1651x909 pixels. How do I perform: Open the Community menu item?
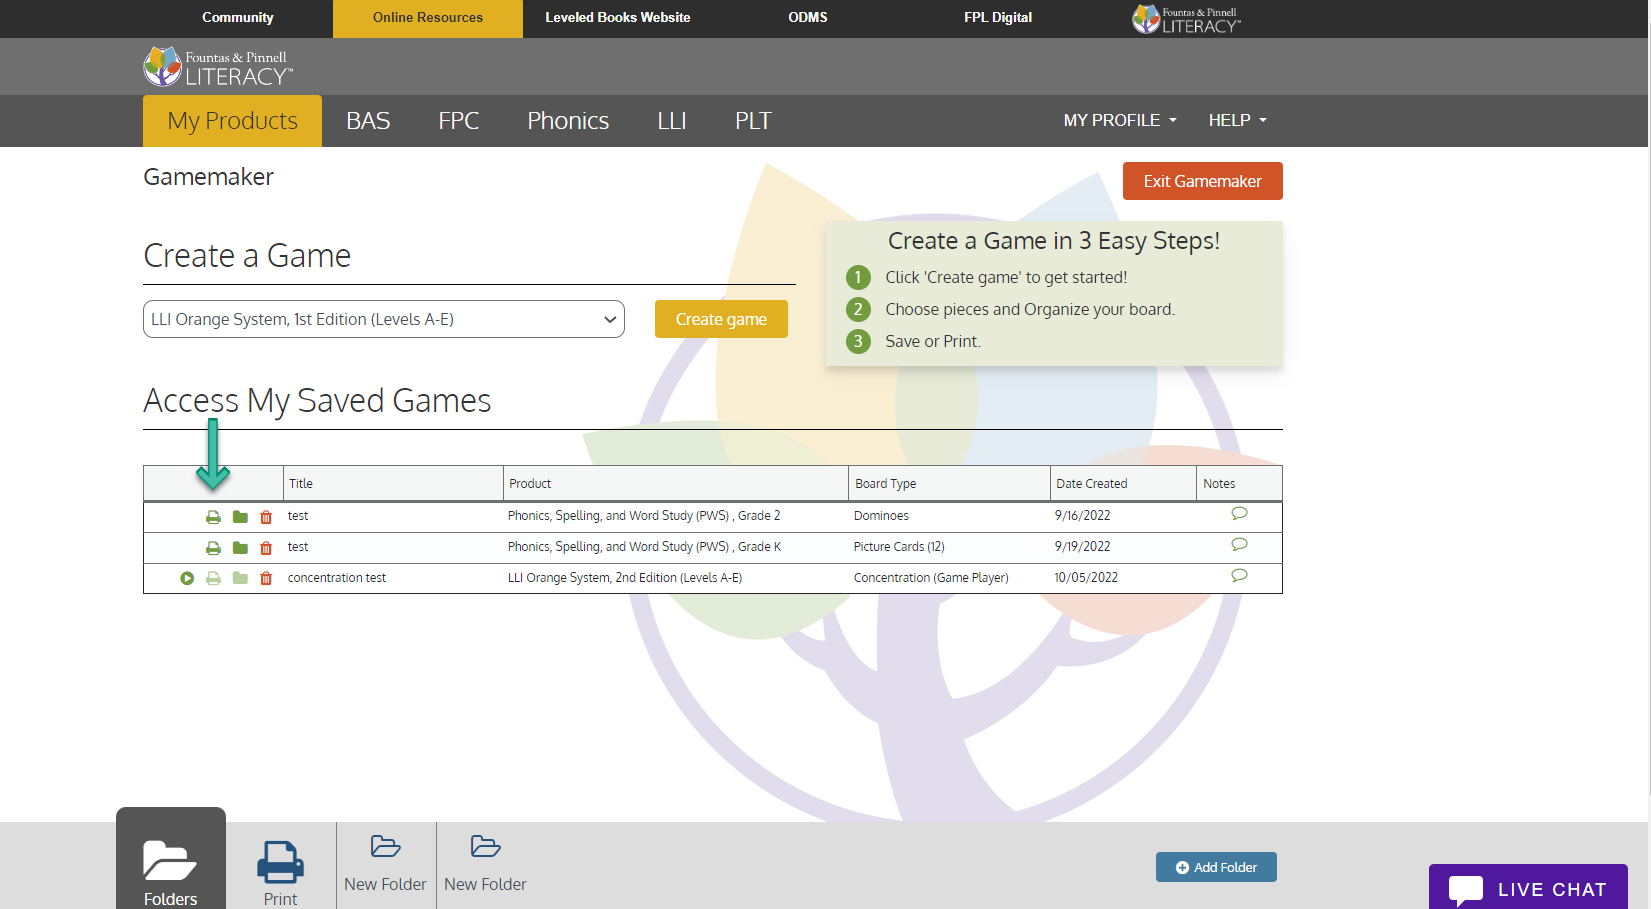237,17
